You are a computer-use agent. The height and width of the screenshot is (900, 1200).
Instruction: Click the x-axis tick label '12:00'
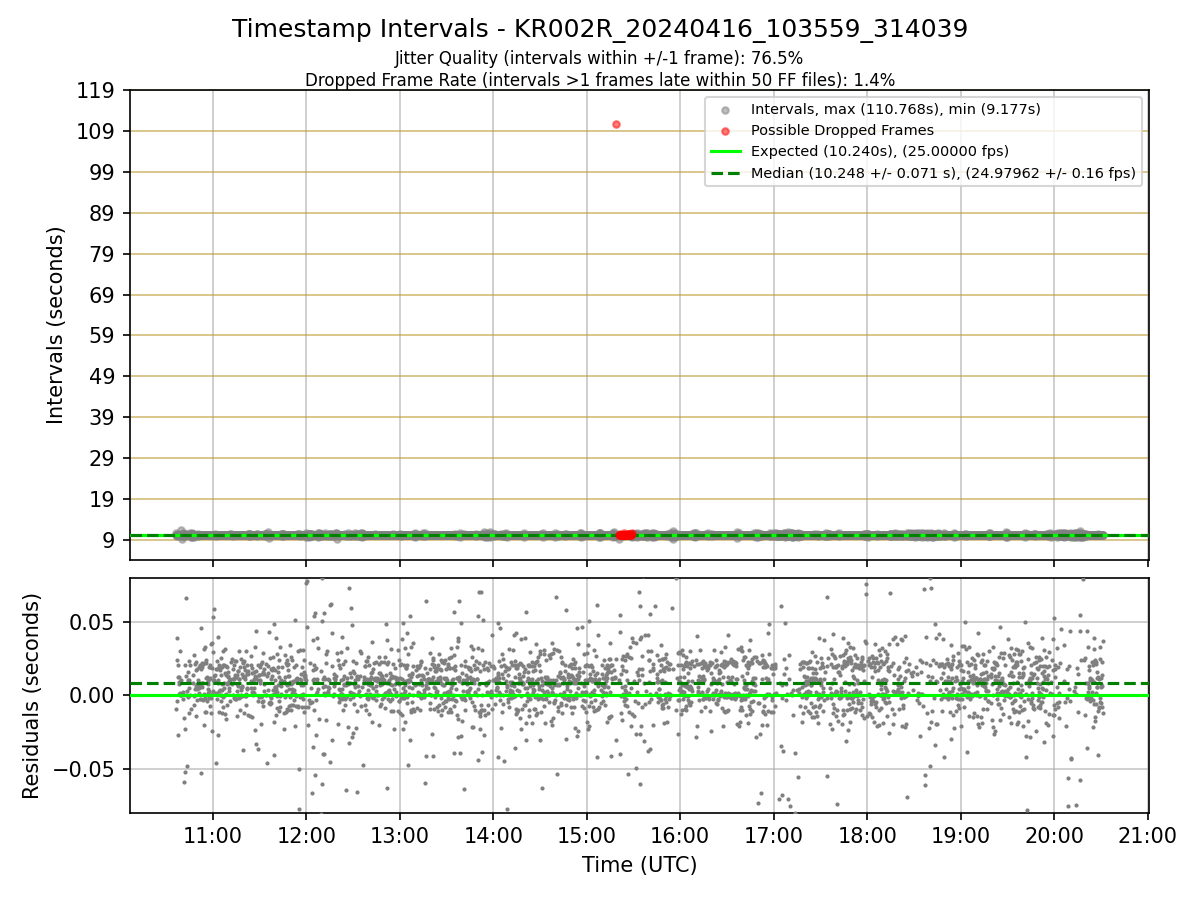[x=306, y=835]
